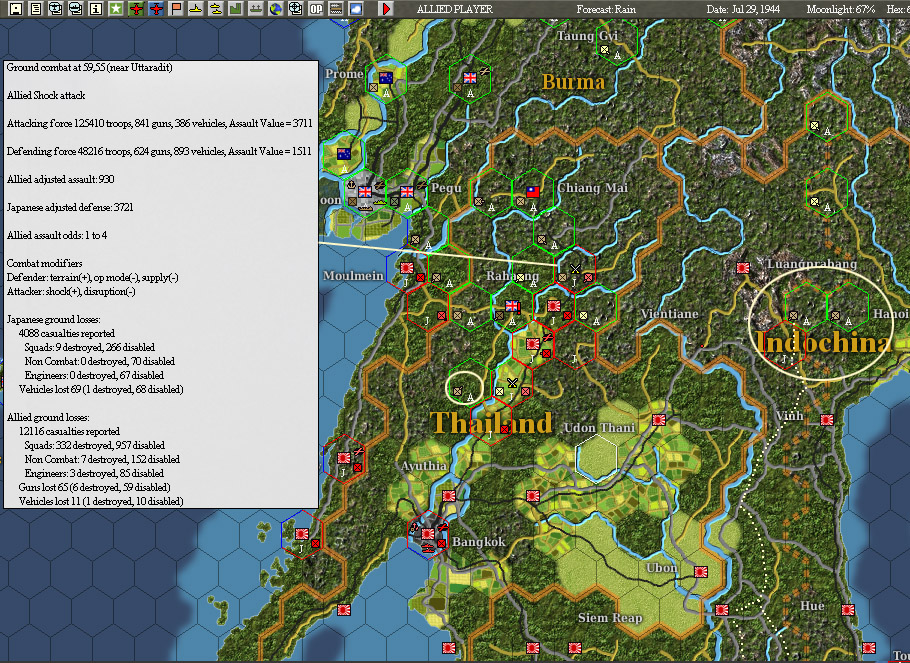Click the green land-mass toolbar icon

[x=236, y=9]
